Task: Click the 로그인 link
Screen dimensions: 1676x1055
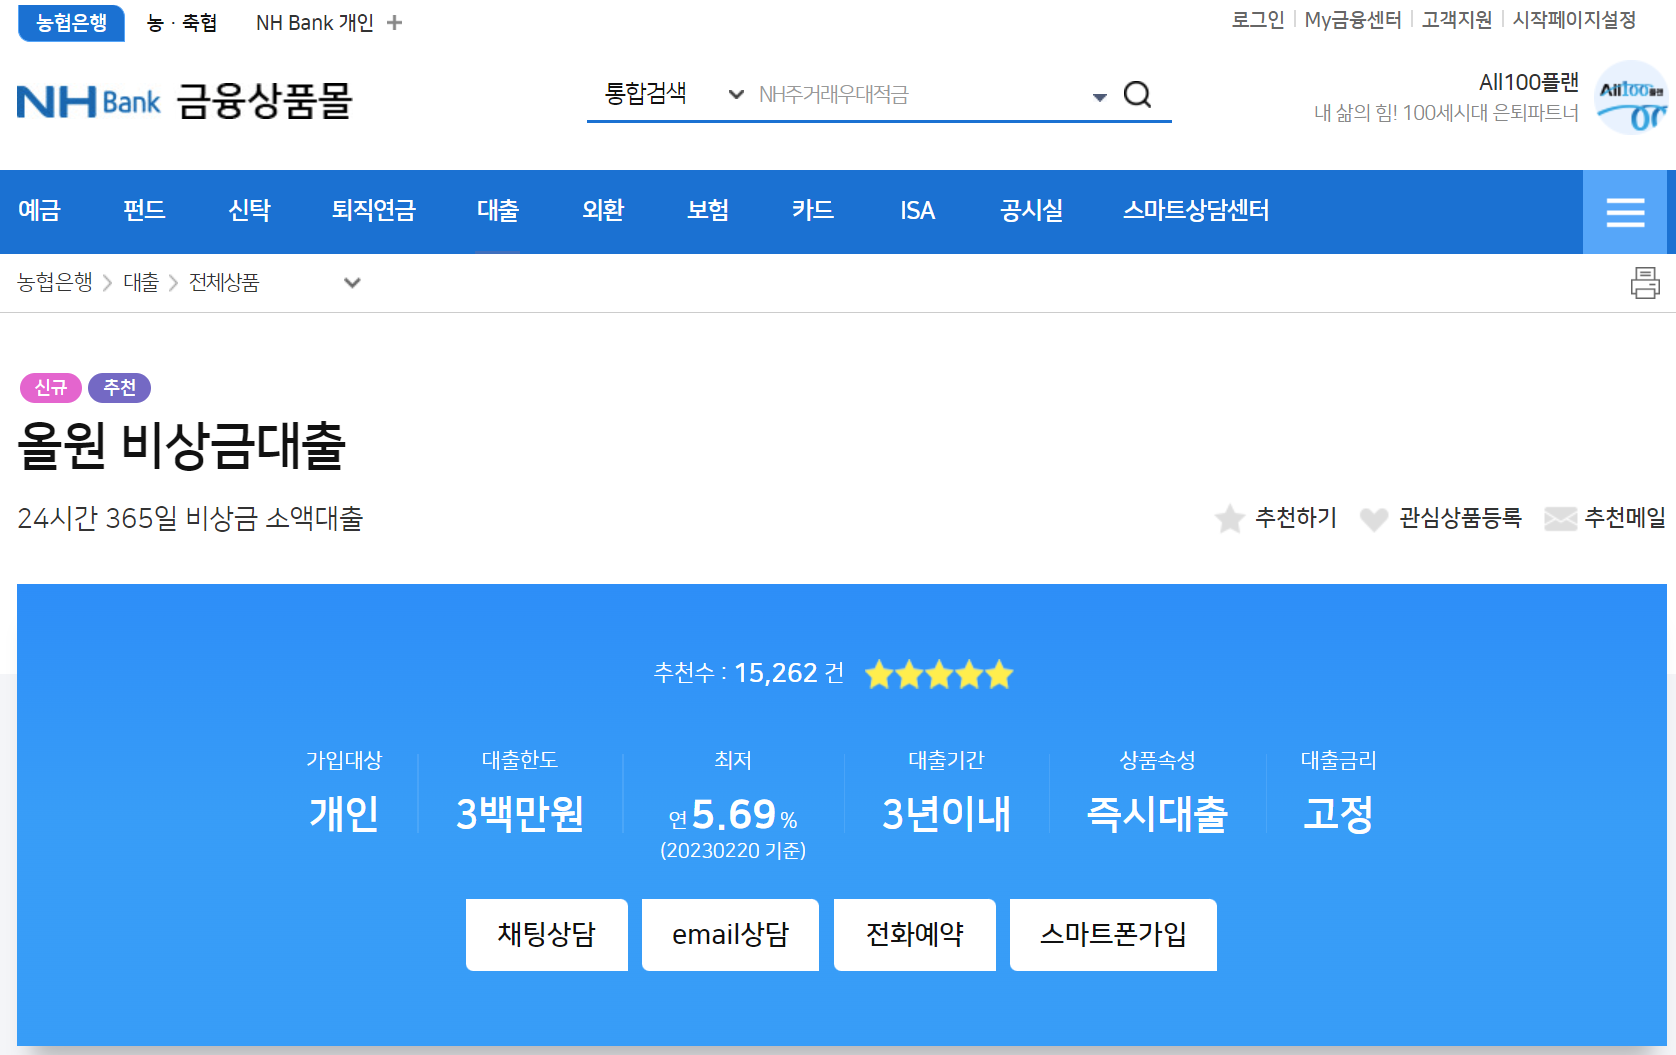Action: point(1258,20)
